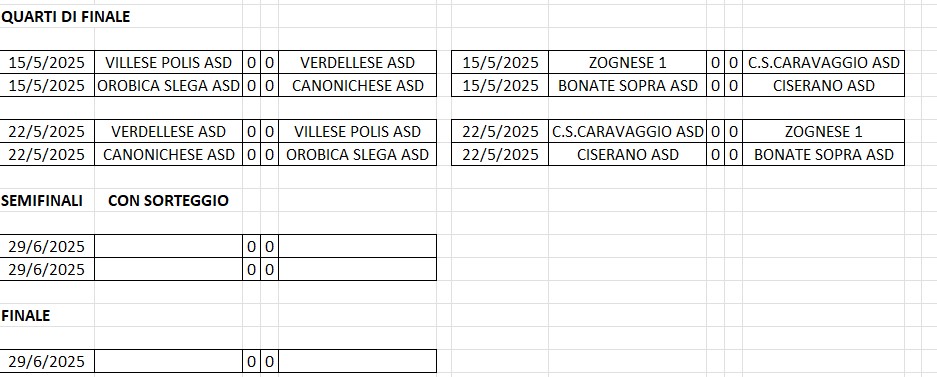Viewport: 937px width, 377px height.
Task: Select the empty home team cell of the final
Action: tap(169, 361)
